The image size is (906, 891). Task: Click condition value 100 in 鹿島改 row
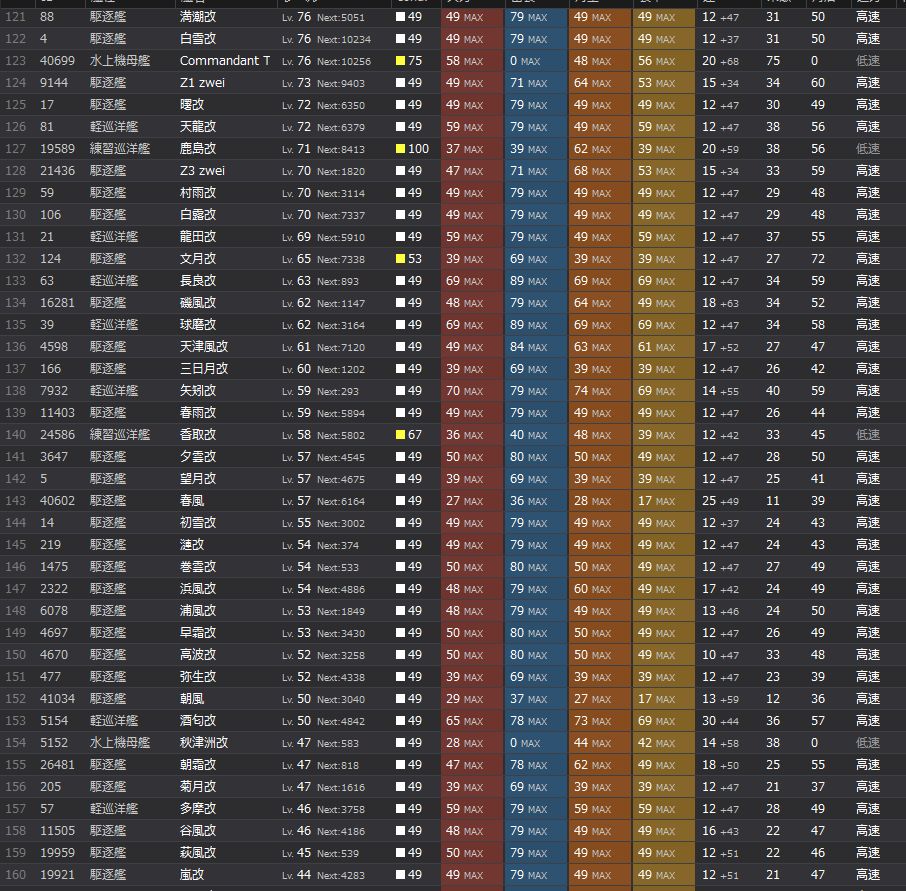(x=418, y=149)
